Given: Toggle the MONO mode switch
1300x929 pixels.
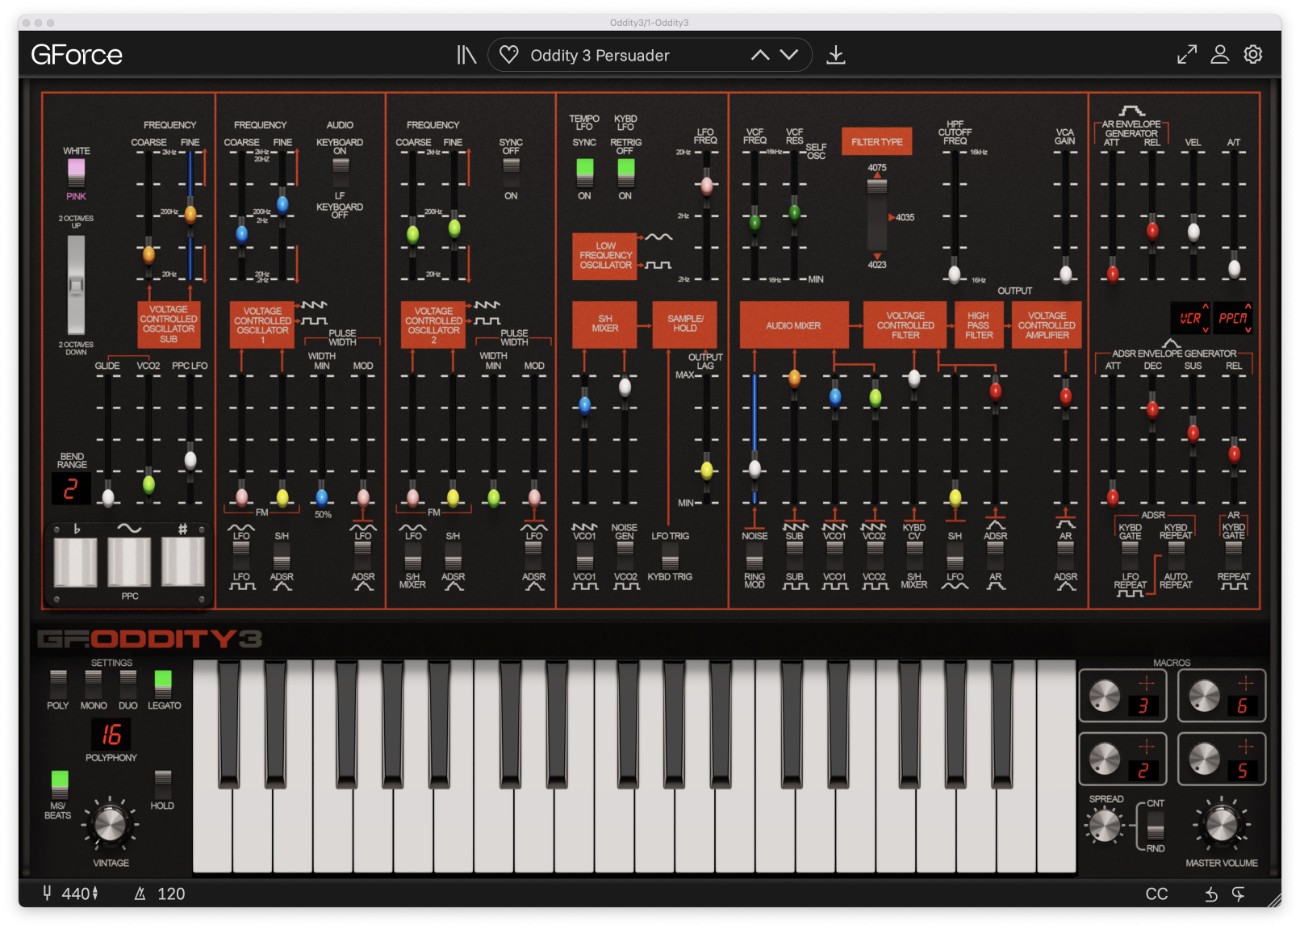Looking at the screenshot, I should pyautogui.click(x=93, y=684).
